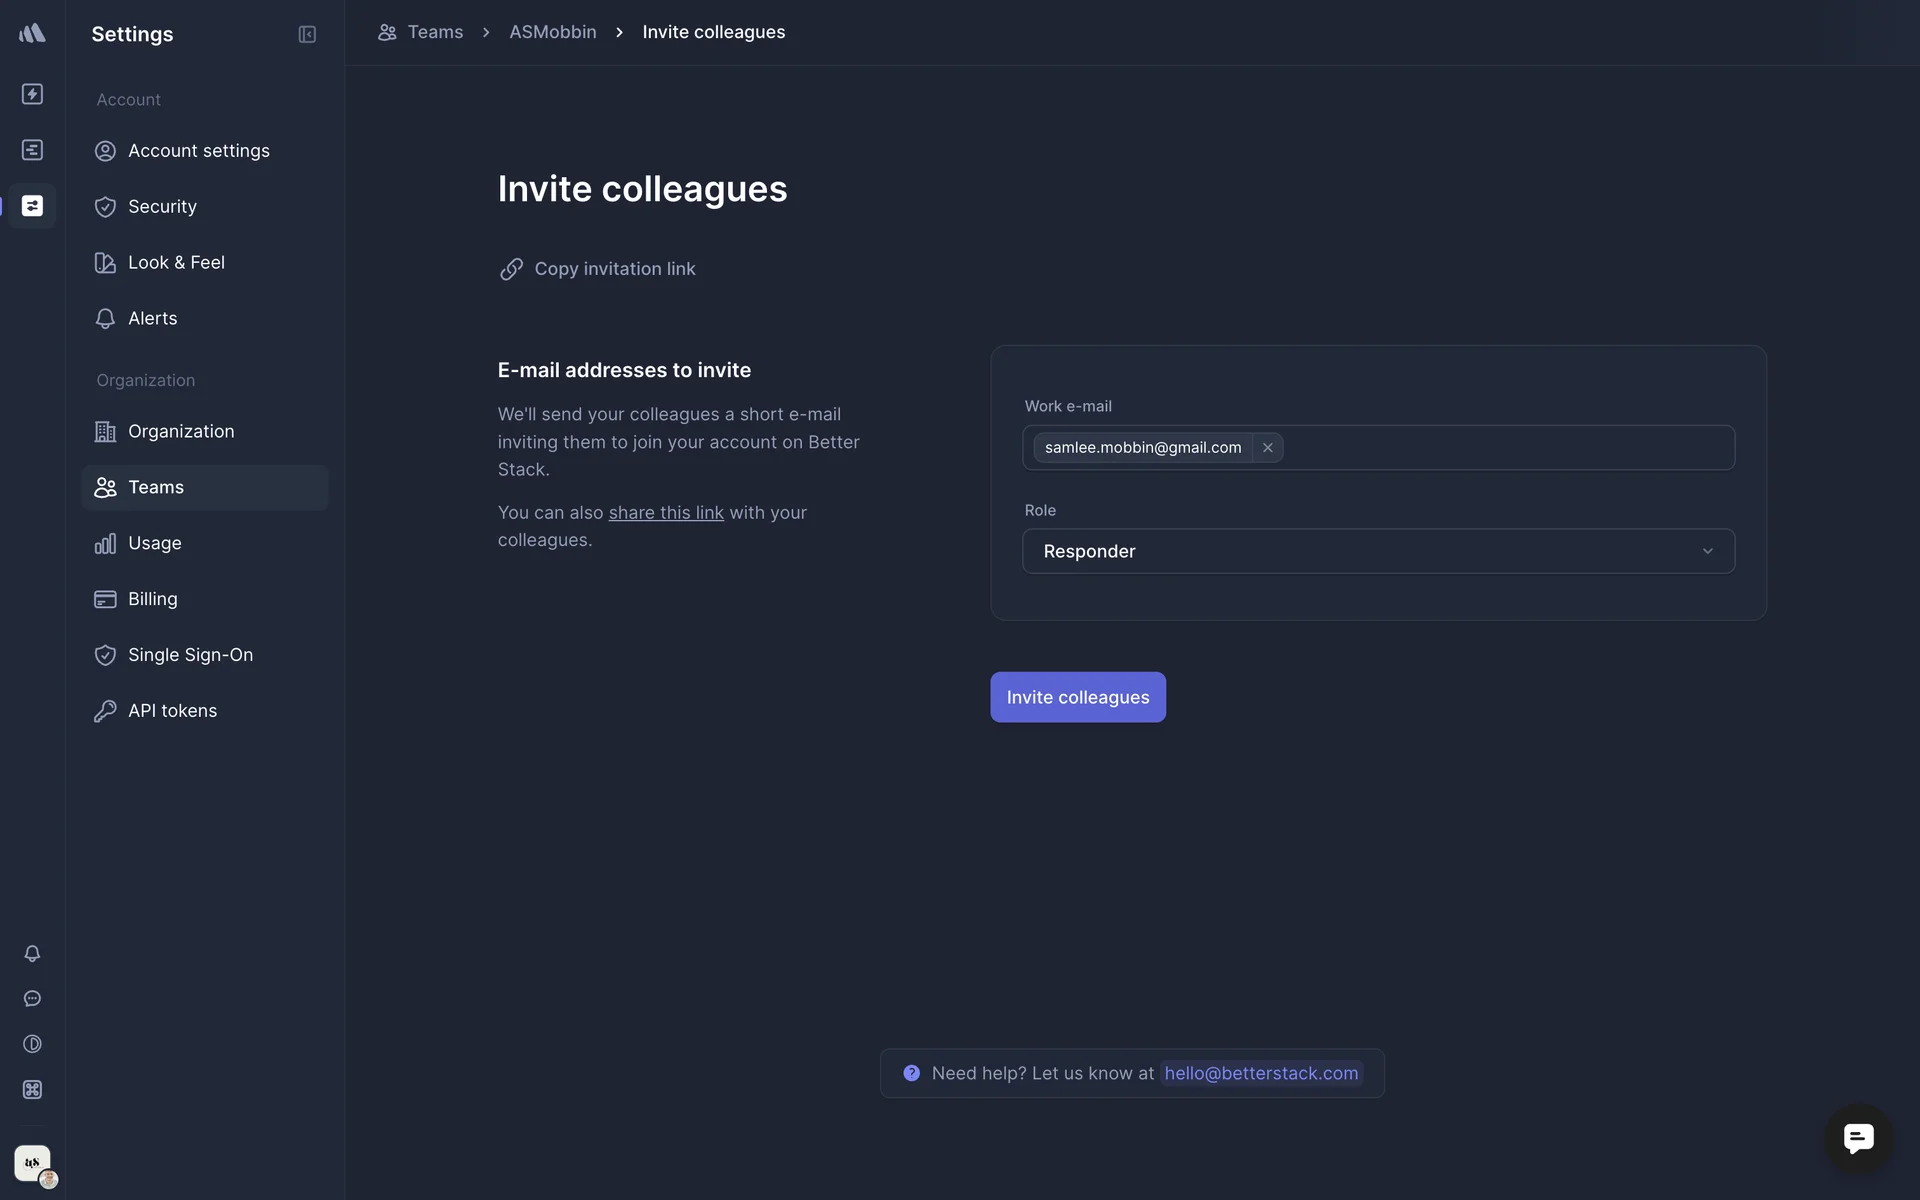Go to Billing settings page
Viewport: 1920px width, 1200px height.
click(152, 599)
